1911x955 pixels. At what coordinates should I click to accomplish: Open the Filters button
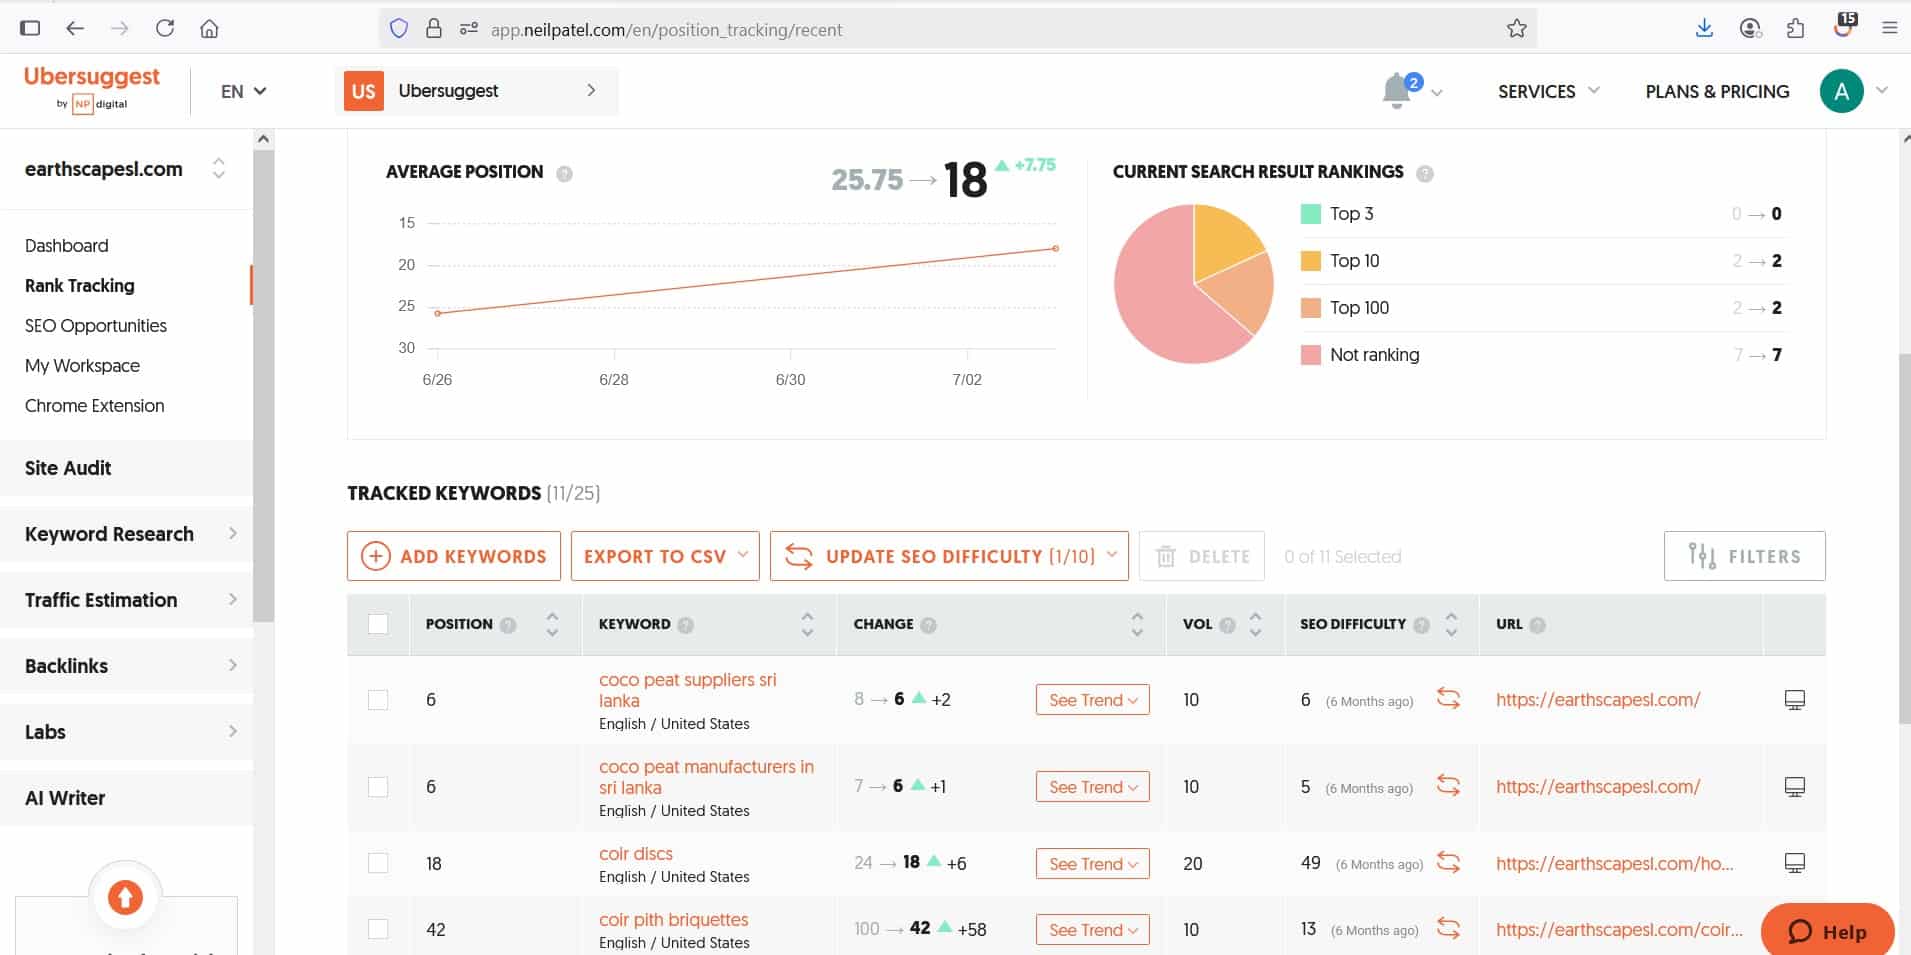click(1744, 556)
